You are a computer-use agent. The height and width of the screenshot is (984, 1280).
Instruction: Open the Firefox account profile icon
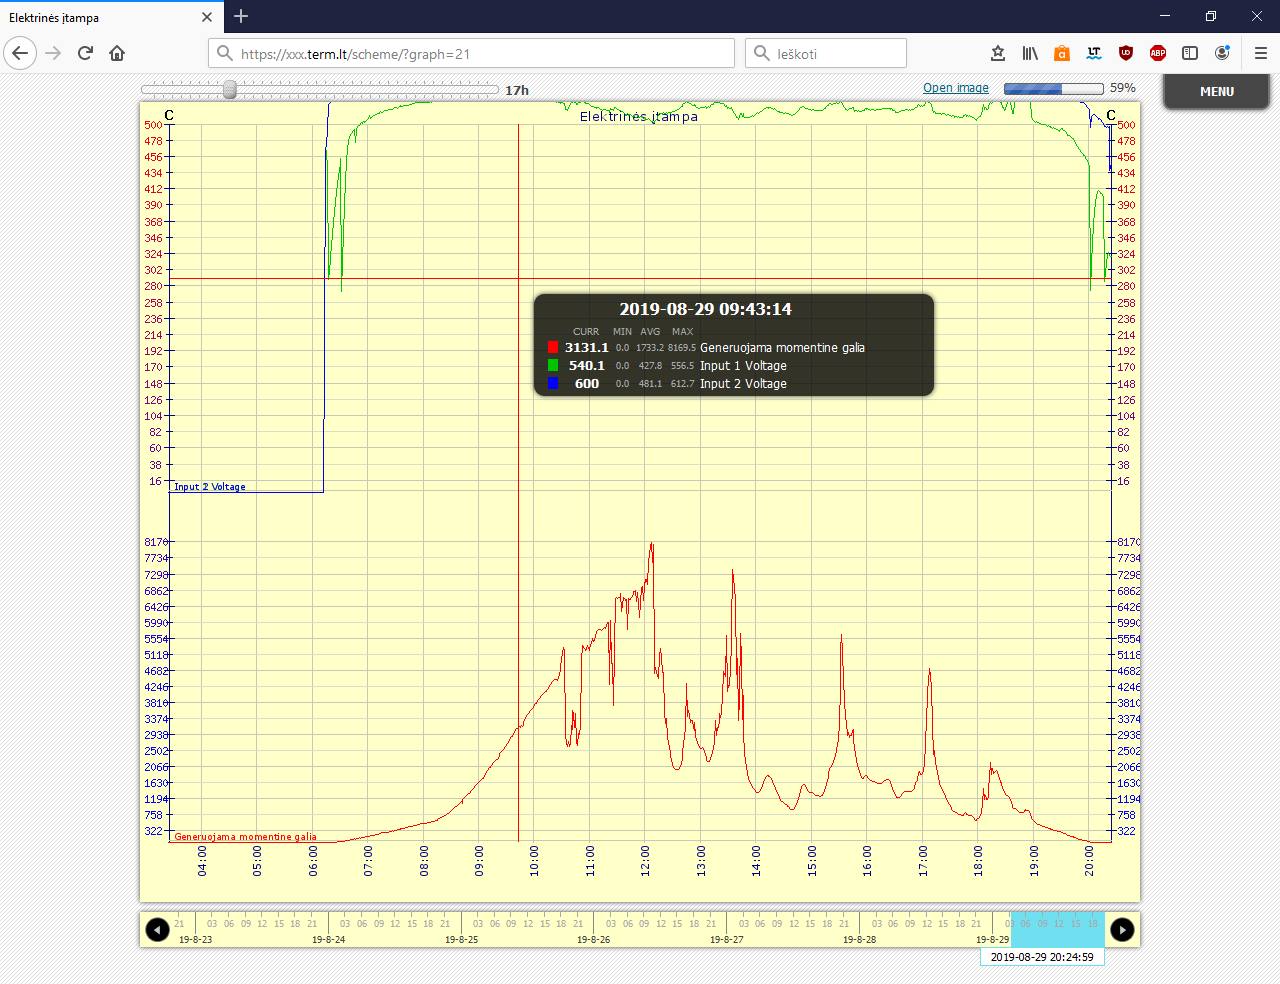pos(1222,53)
